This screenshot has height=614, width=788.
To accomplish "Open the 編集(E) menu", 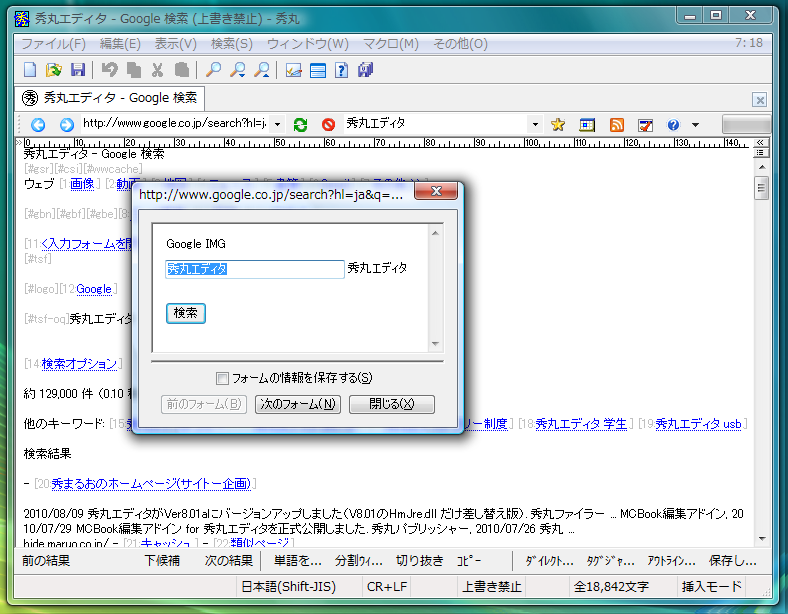I will point(120,44).
